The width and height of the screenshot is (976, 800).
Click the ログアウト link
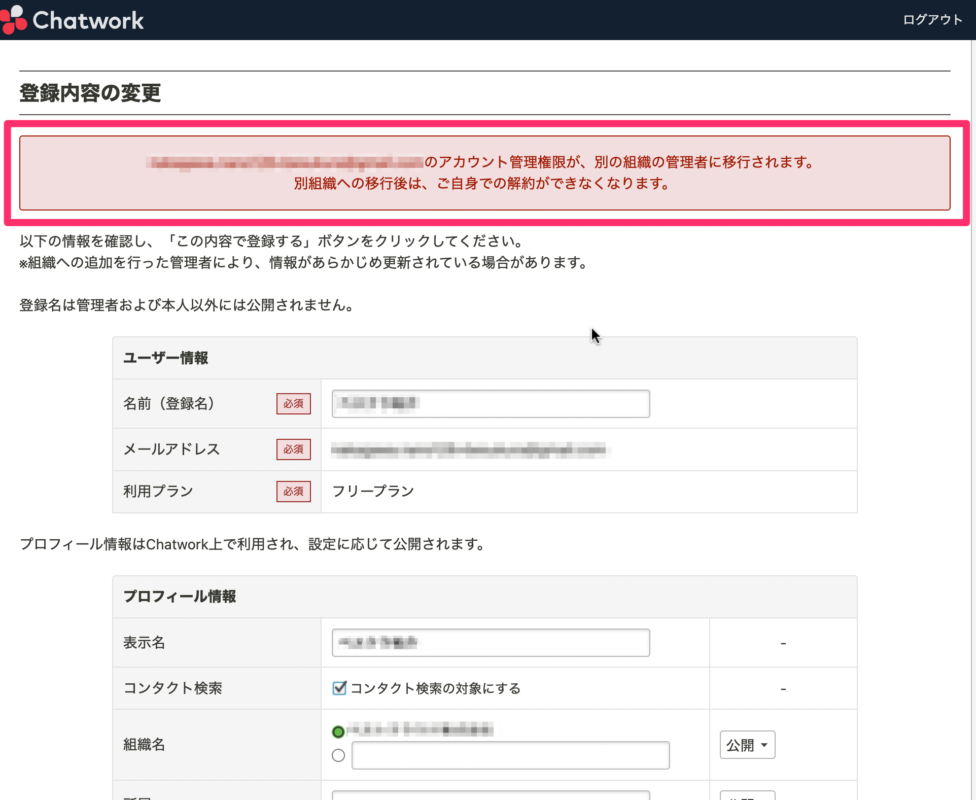pos(932,18)
